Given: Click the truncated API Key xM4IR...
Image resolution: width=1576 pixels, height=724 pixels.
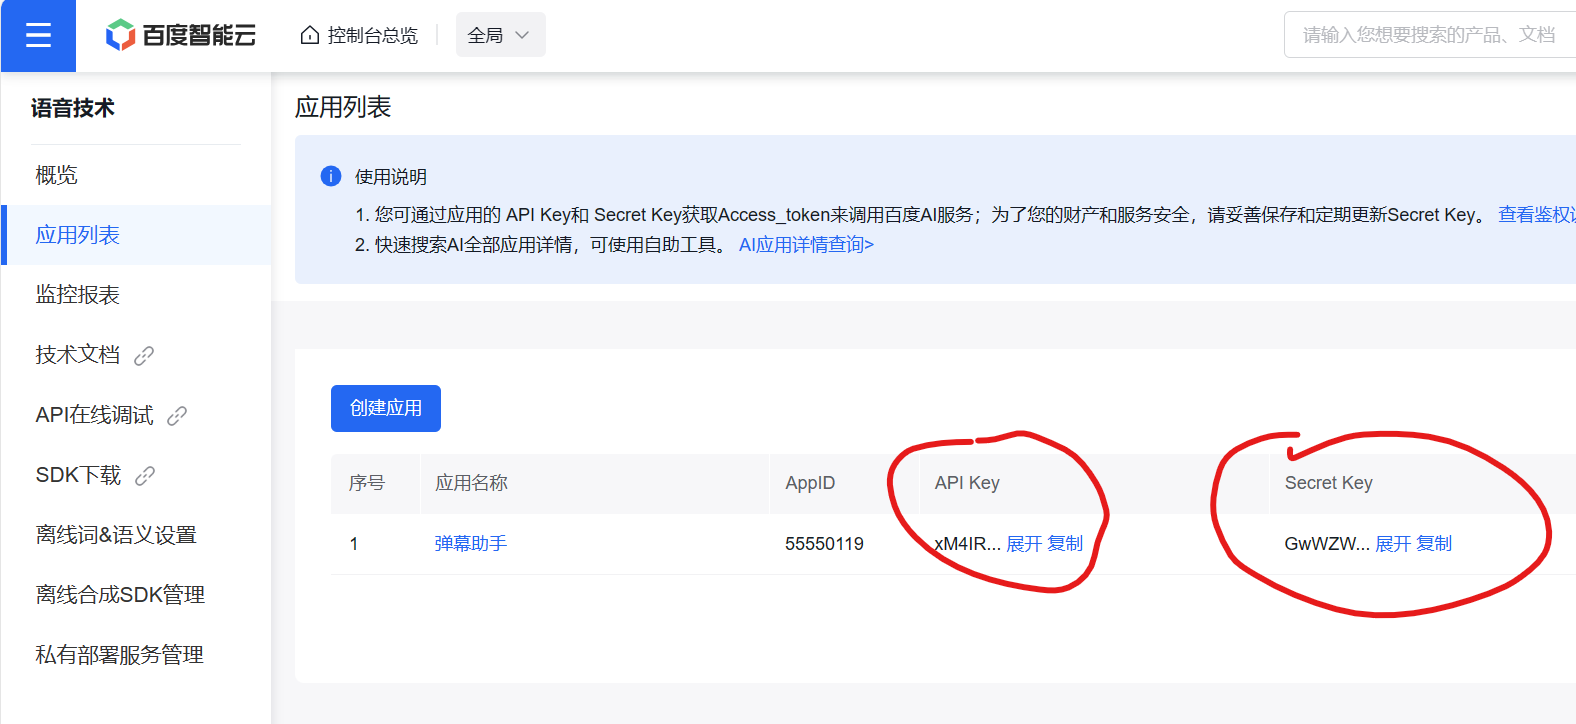Looking at the screenshot, I should tap(967, 544).
